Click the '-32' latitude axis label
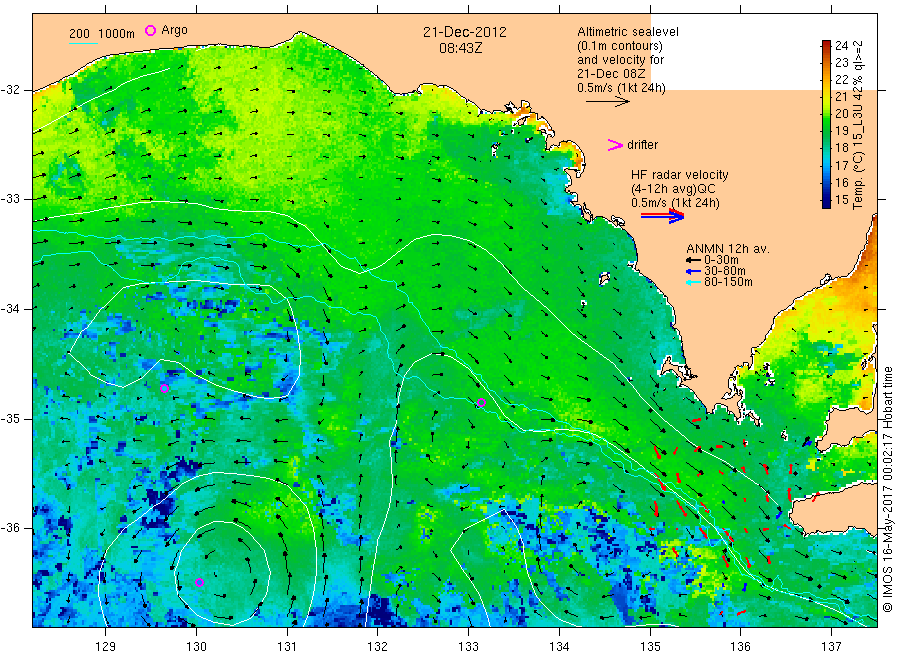 pyautogui.click(x=10, y=90)
